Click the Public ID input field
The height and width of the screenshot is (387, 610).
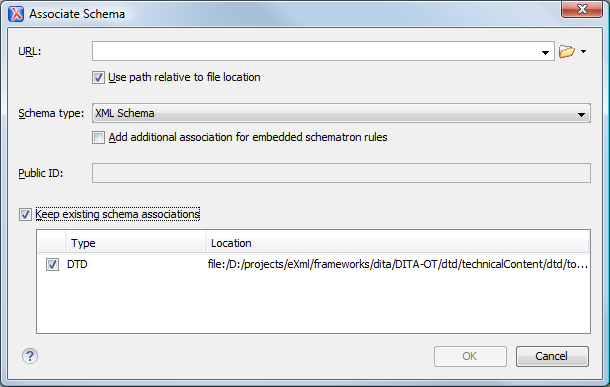(341, 173)
